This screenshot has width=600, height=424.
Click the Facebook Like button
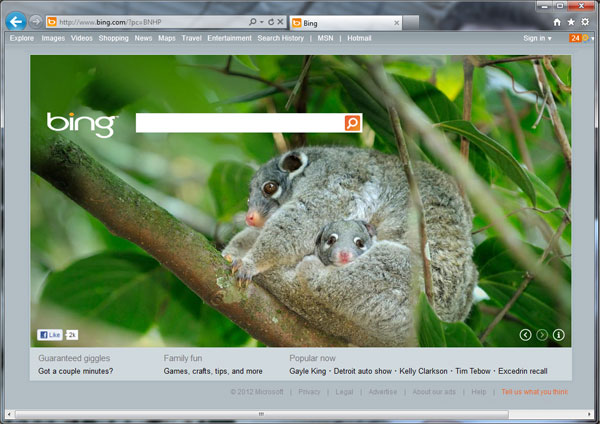50,335
